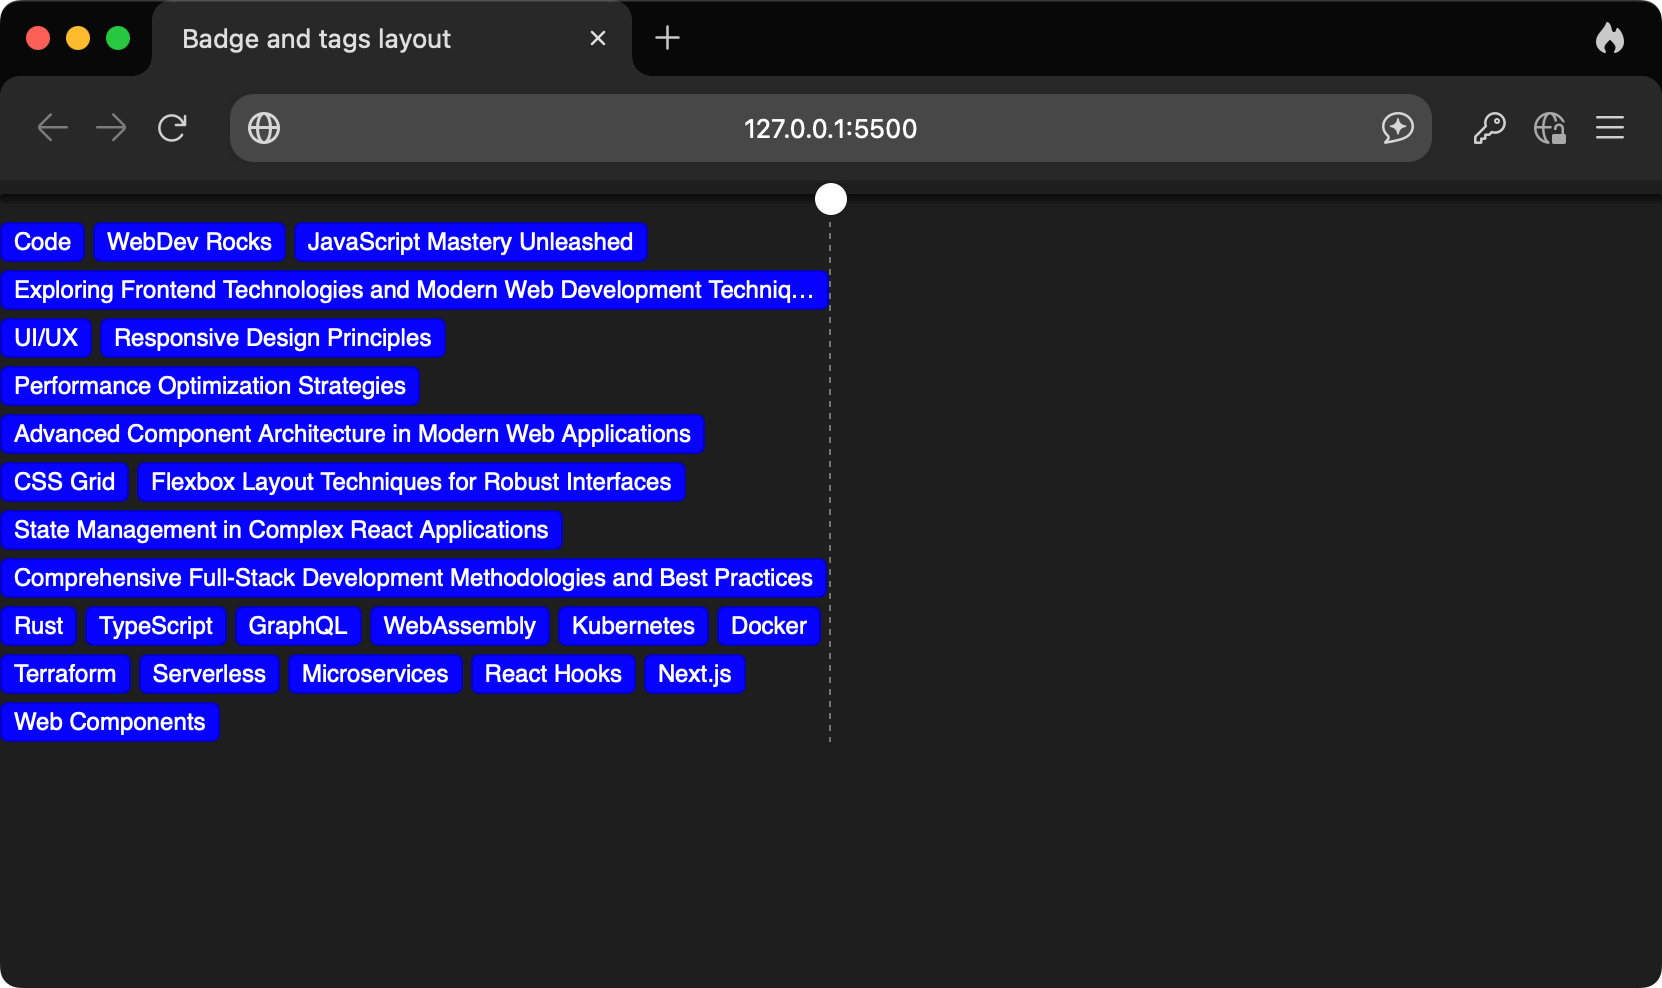Image resolution: width=1662 pixels, height=988 pixels.
Task: Click the Terraform tag
Action: tap(65, 674)
